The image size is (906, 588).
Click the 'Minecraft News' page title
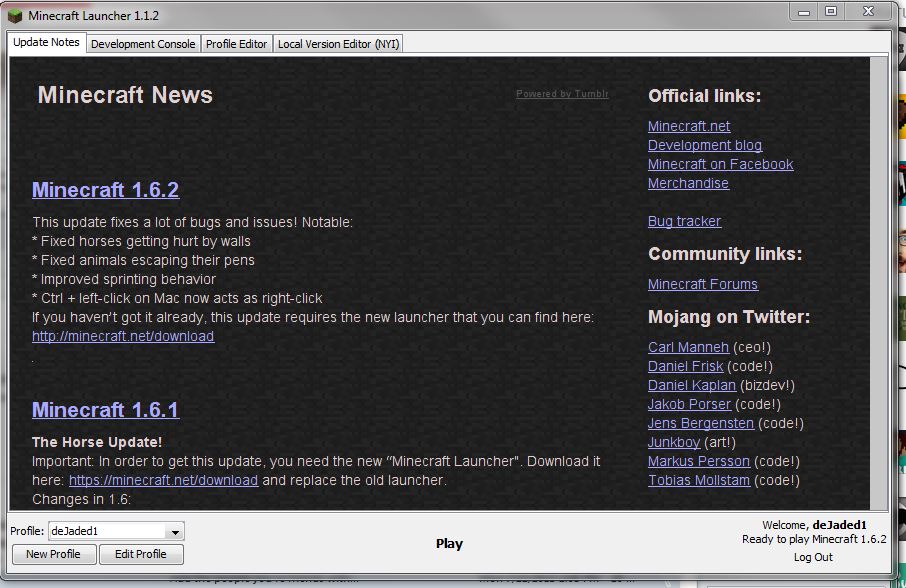125,95
